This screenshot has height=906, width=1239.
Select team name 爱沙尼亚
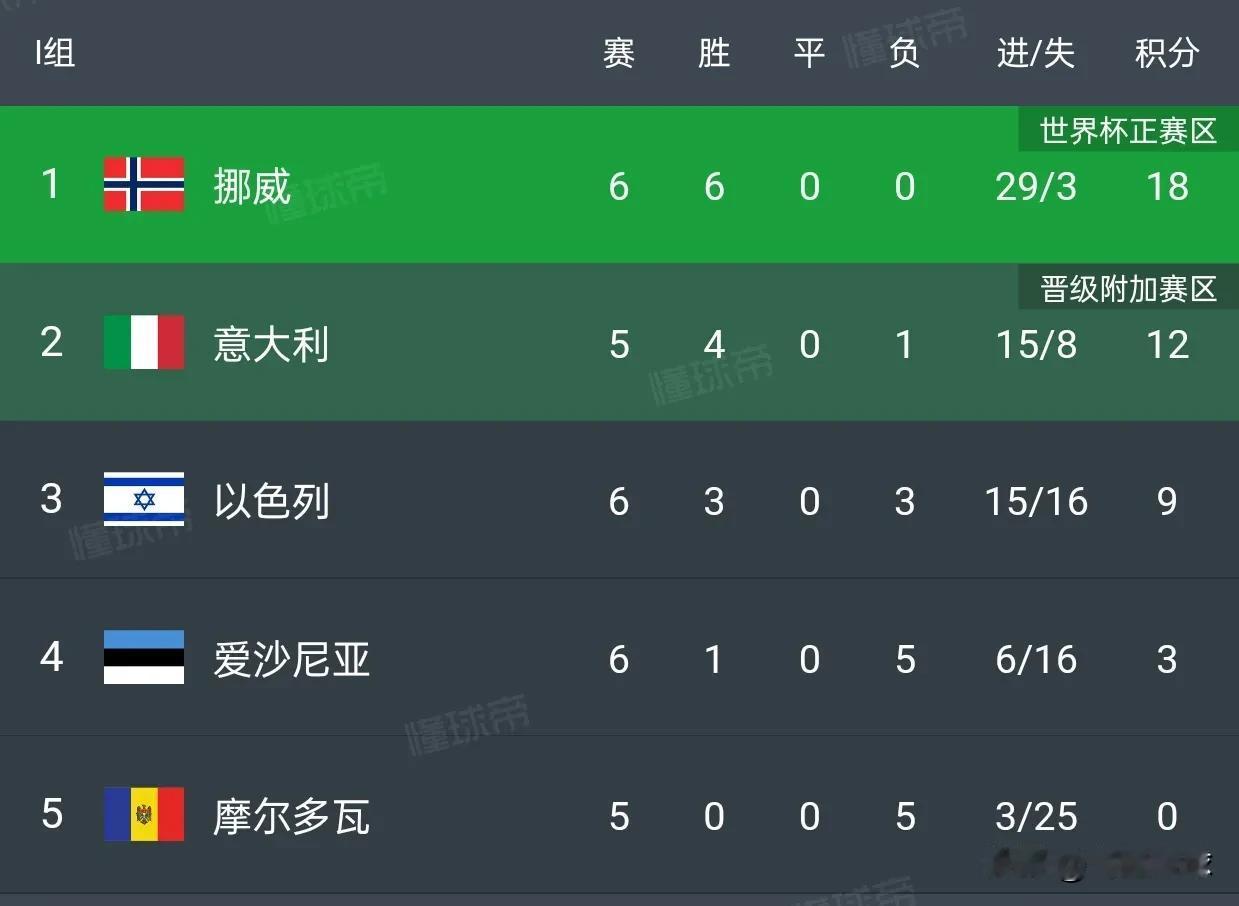pyautogui.click(x=291, y=659)
